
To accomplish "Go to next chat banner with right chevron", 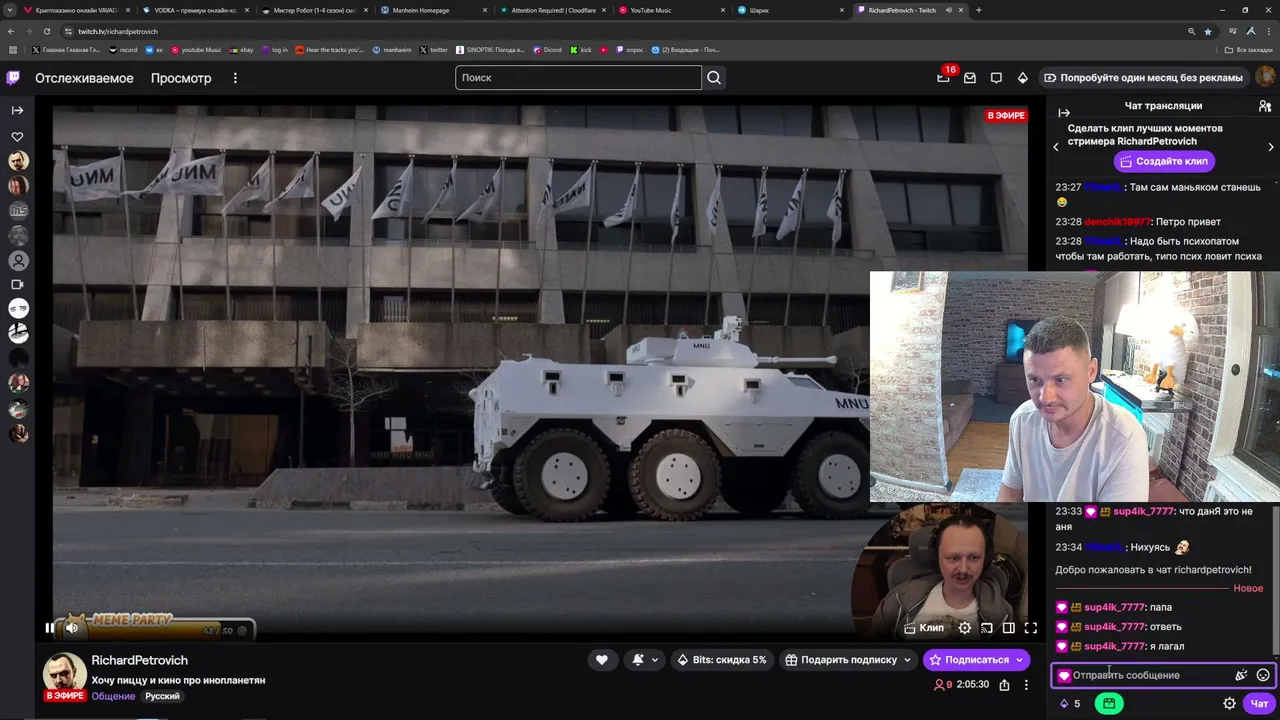I will point(1270,147).
